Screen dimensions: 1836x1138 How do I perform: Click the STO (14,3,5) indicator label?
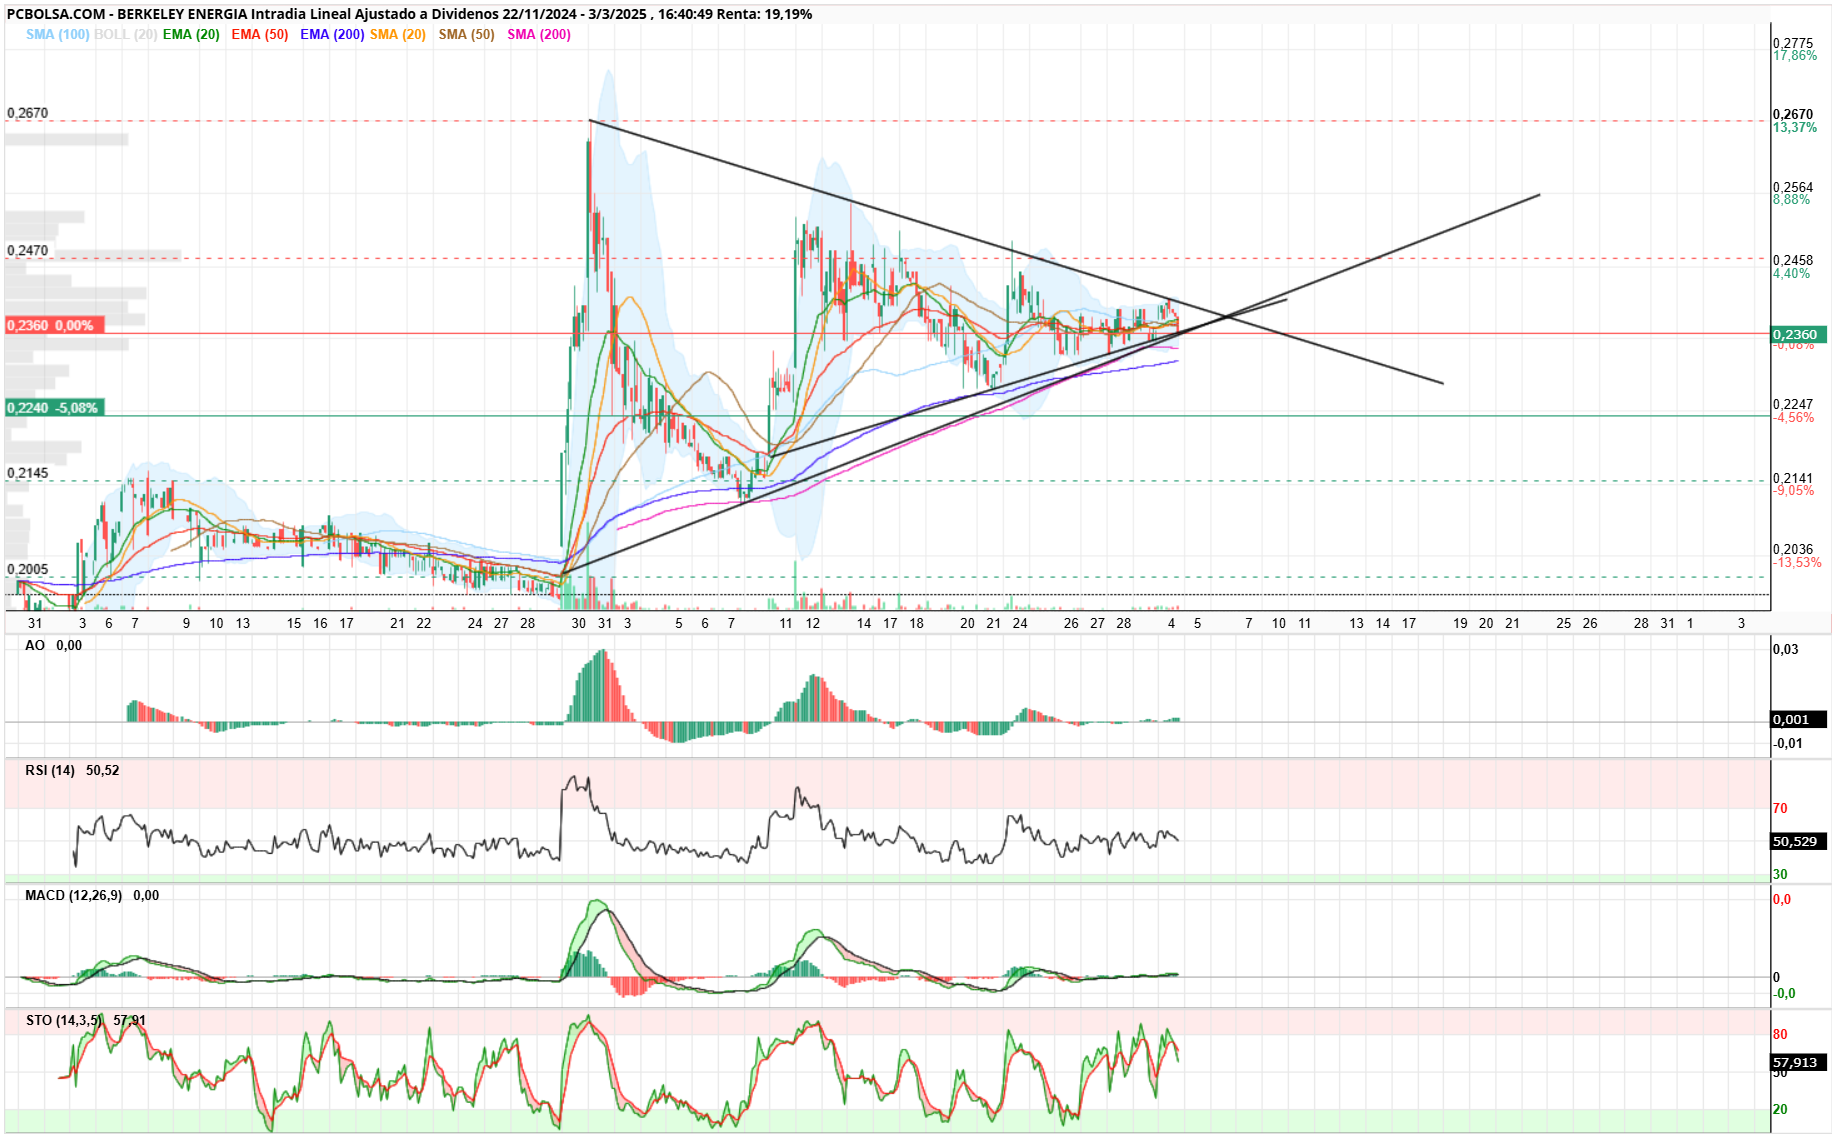click(63, 1020)
